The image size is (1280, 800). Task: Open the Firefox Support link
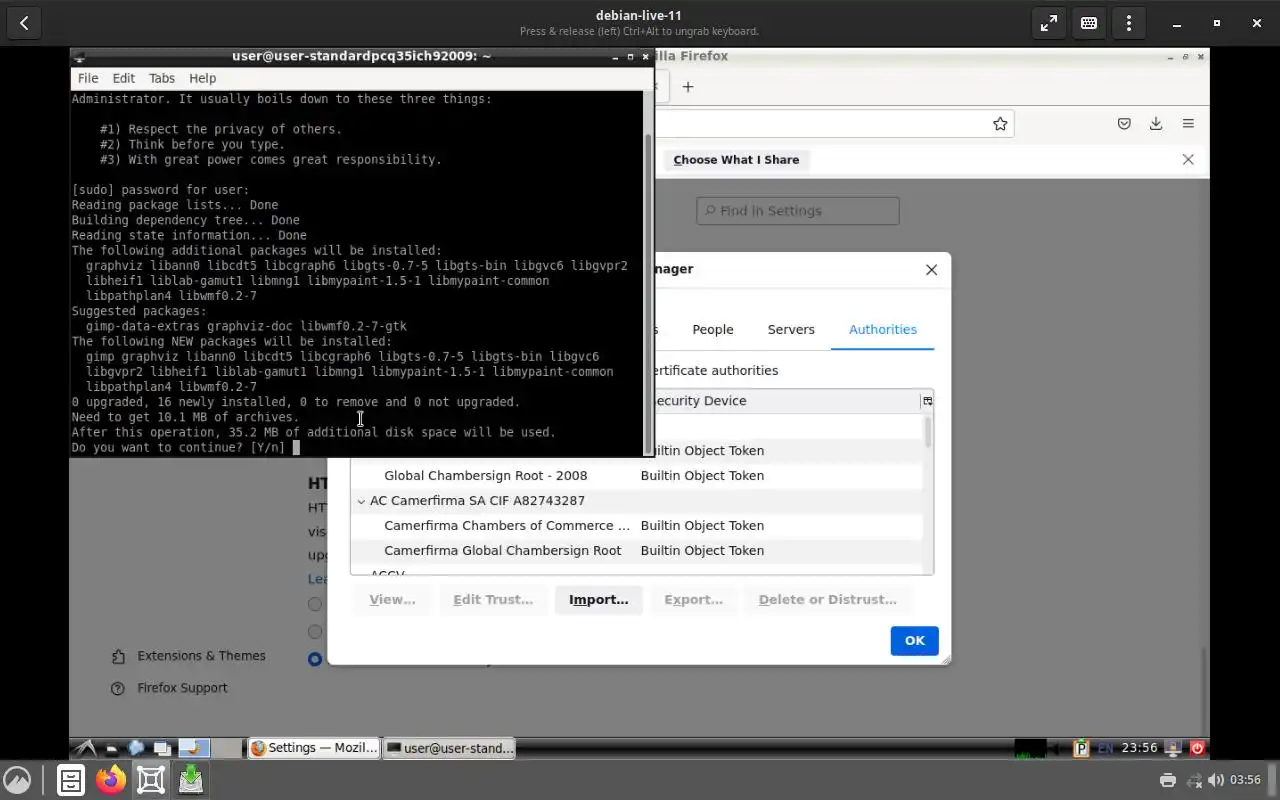170,688
